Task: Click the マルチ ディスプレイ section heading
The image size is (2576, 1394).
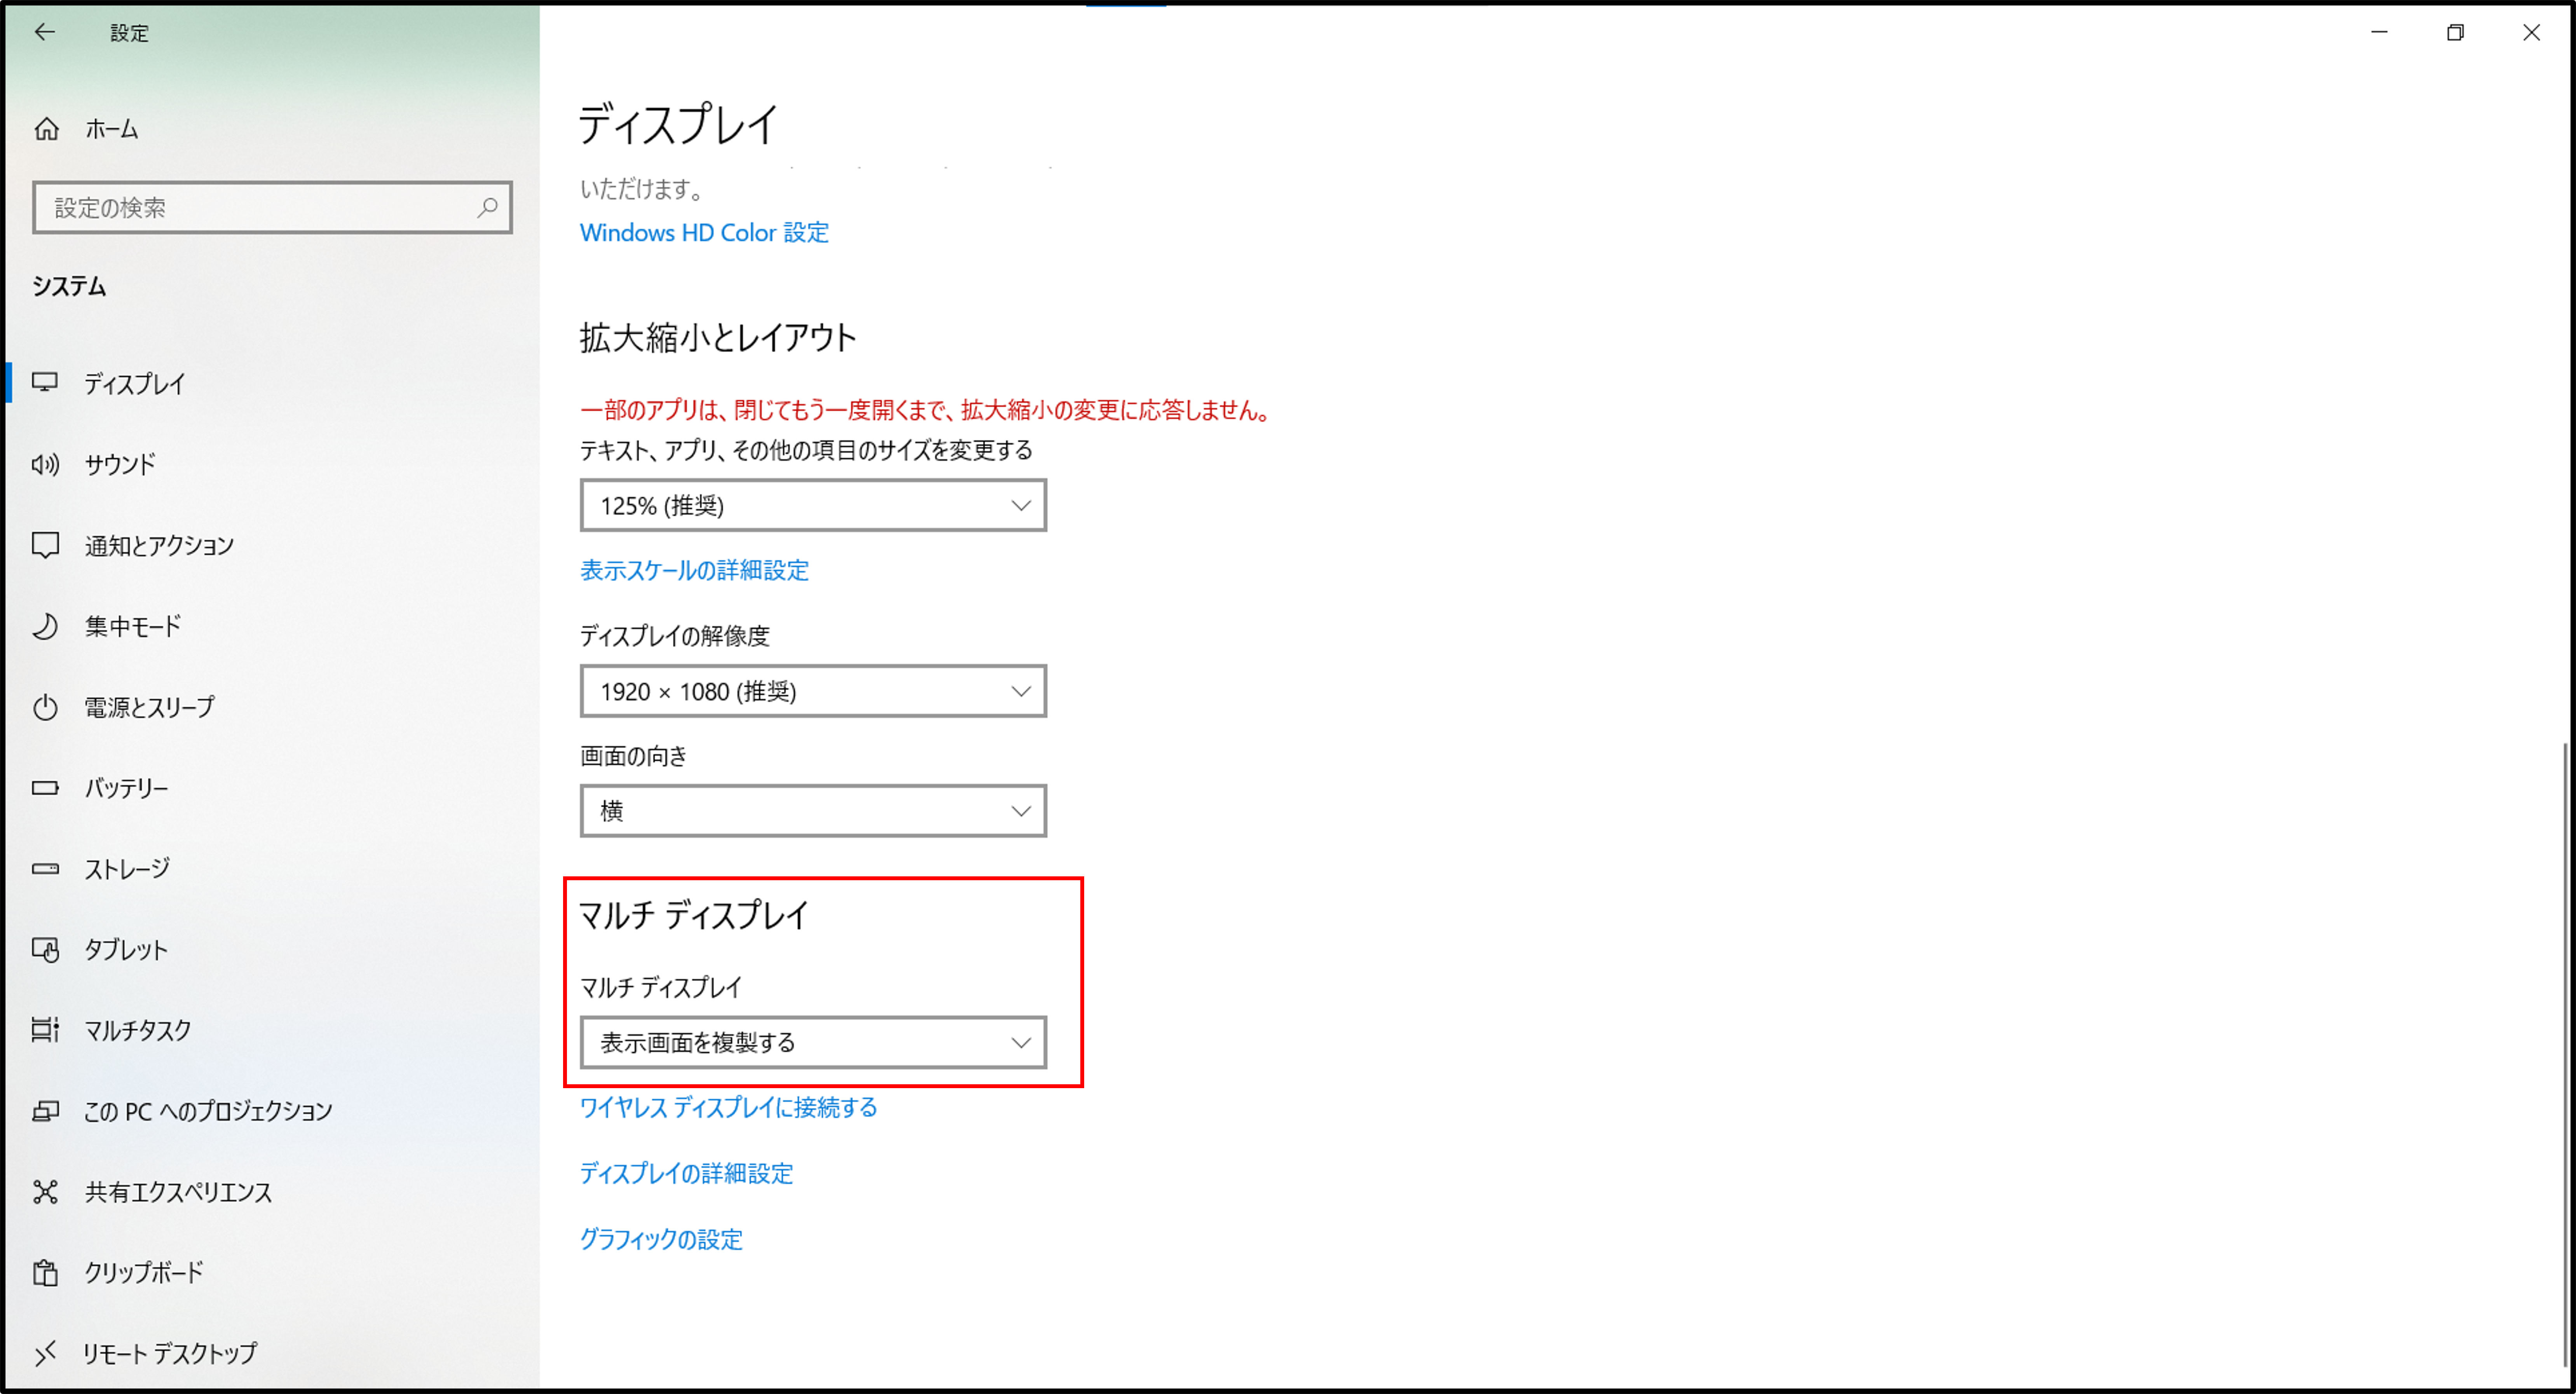Action: tap(694, 915)
